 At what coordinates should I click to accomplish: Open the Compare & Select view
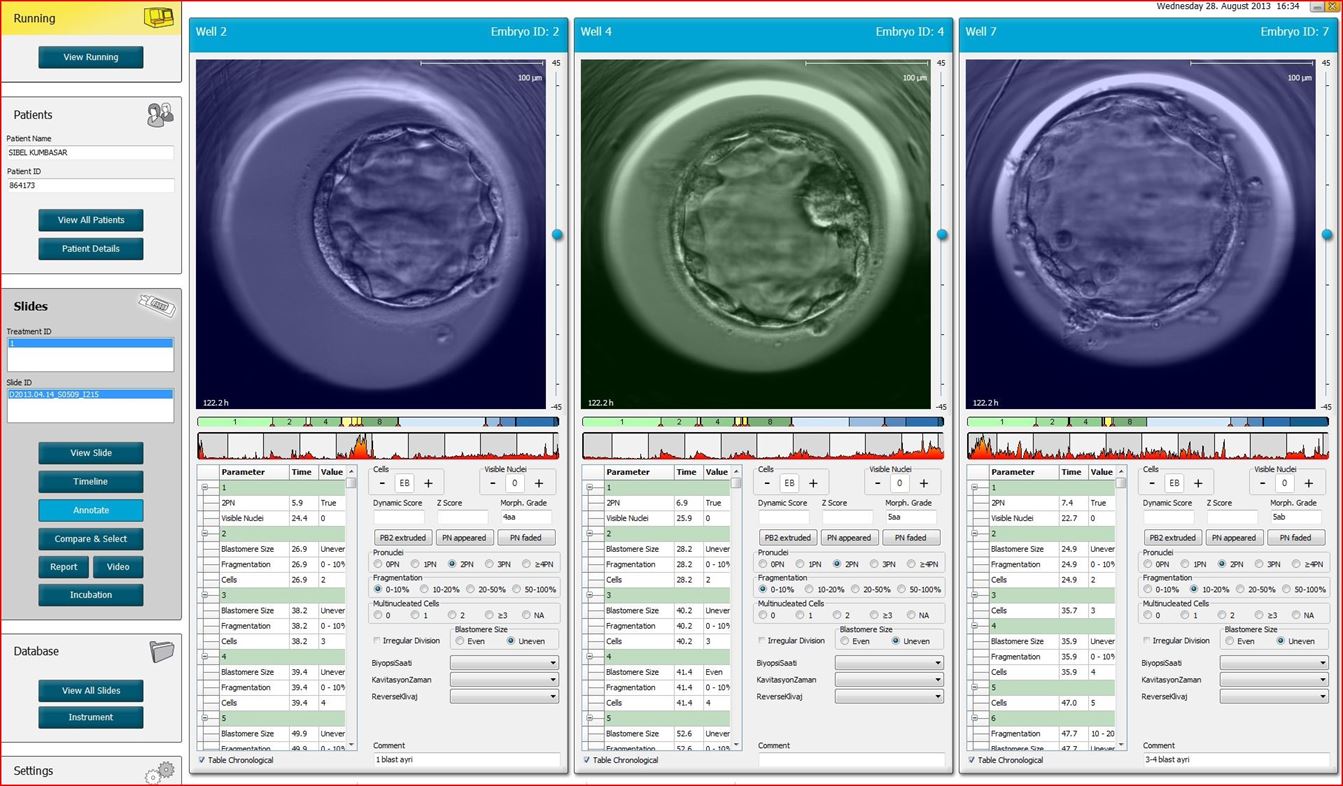pyautogui.click(x=91, y=539)
